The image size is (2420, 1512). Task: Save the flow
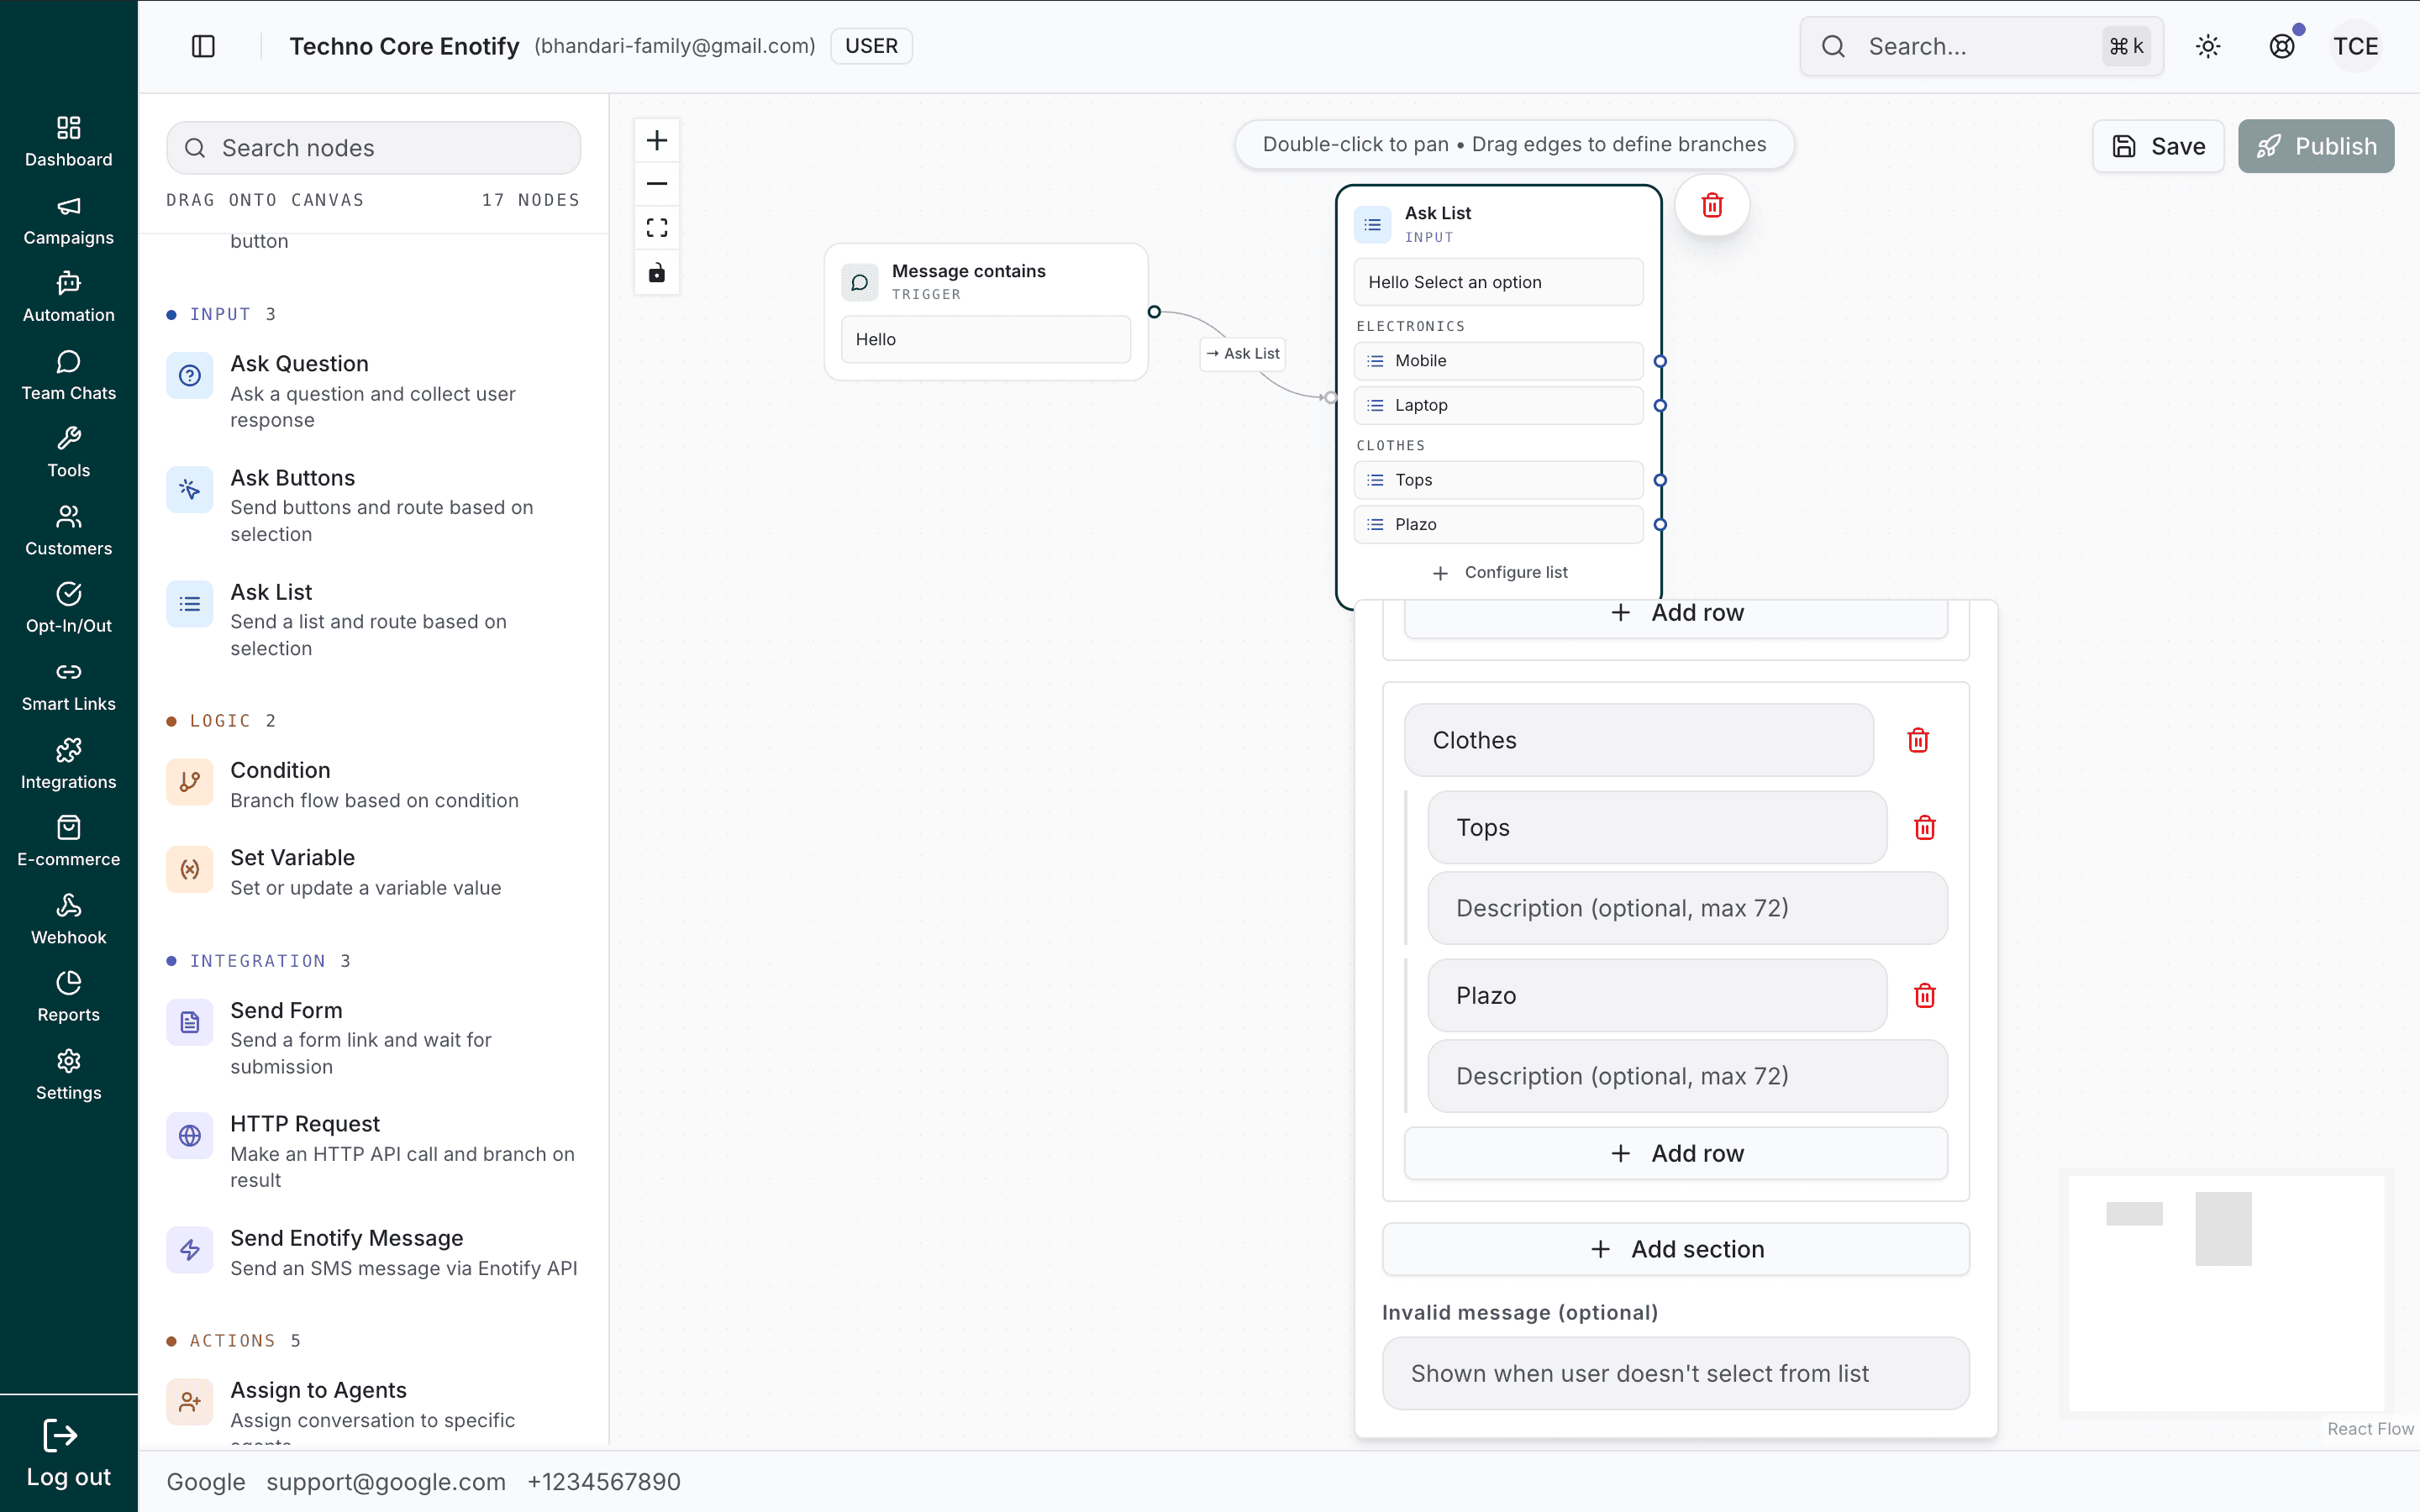(x=2158, y=146)
